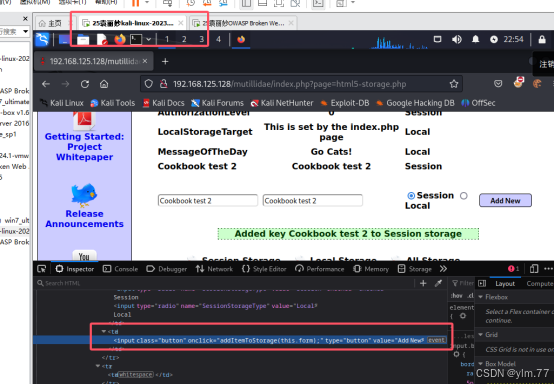Switch to the Performance devtools tab
This screenshot has height=385, width=554.
[x=319, y=269]
